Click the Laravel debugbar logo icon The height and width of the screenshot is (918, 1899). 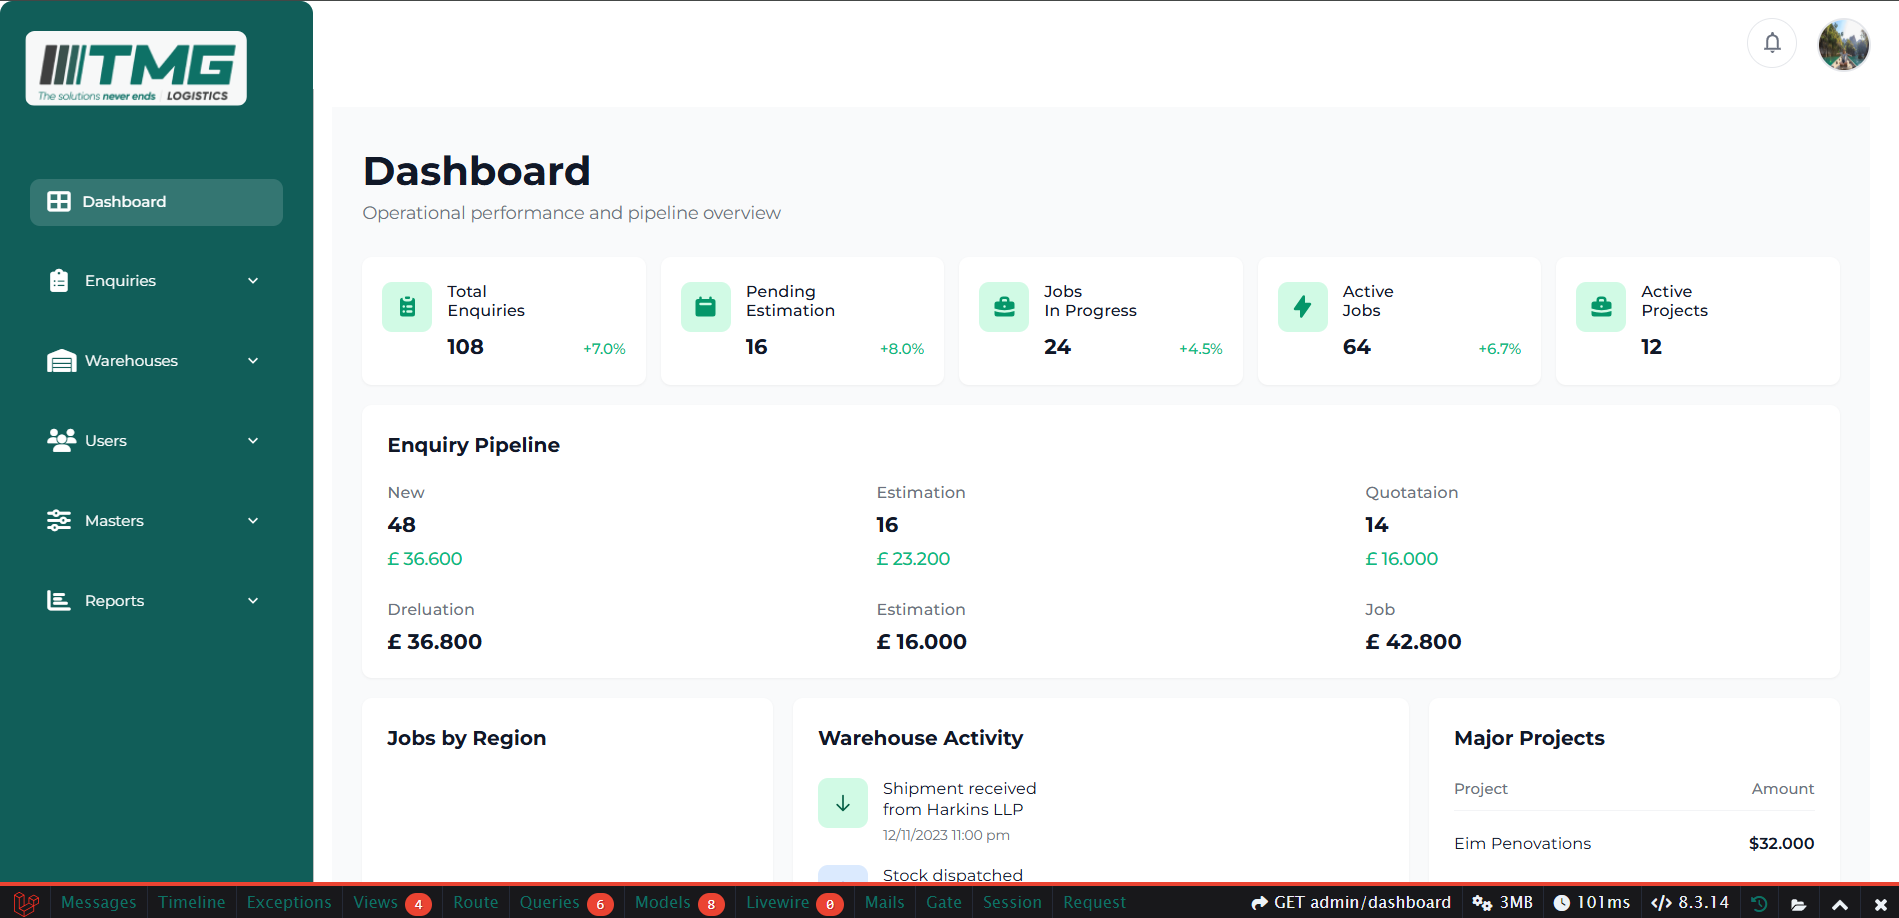click(27, 903)
